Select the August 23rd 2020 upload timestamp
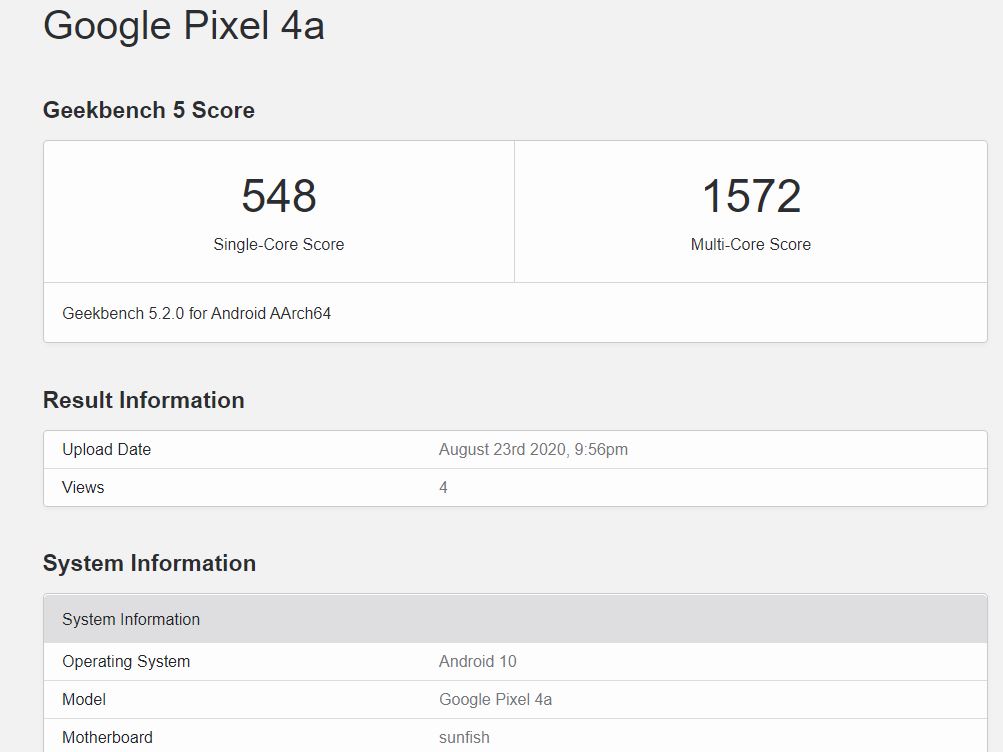 coord(533,449)
